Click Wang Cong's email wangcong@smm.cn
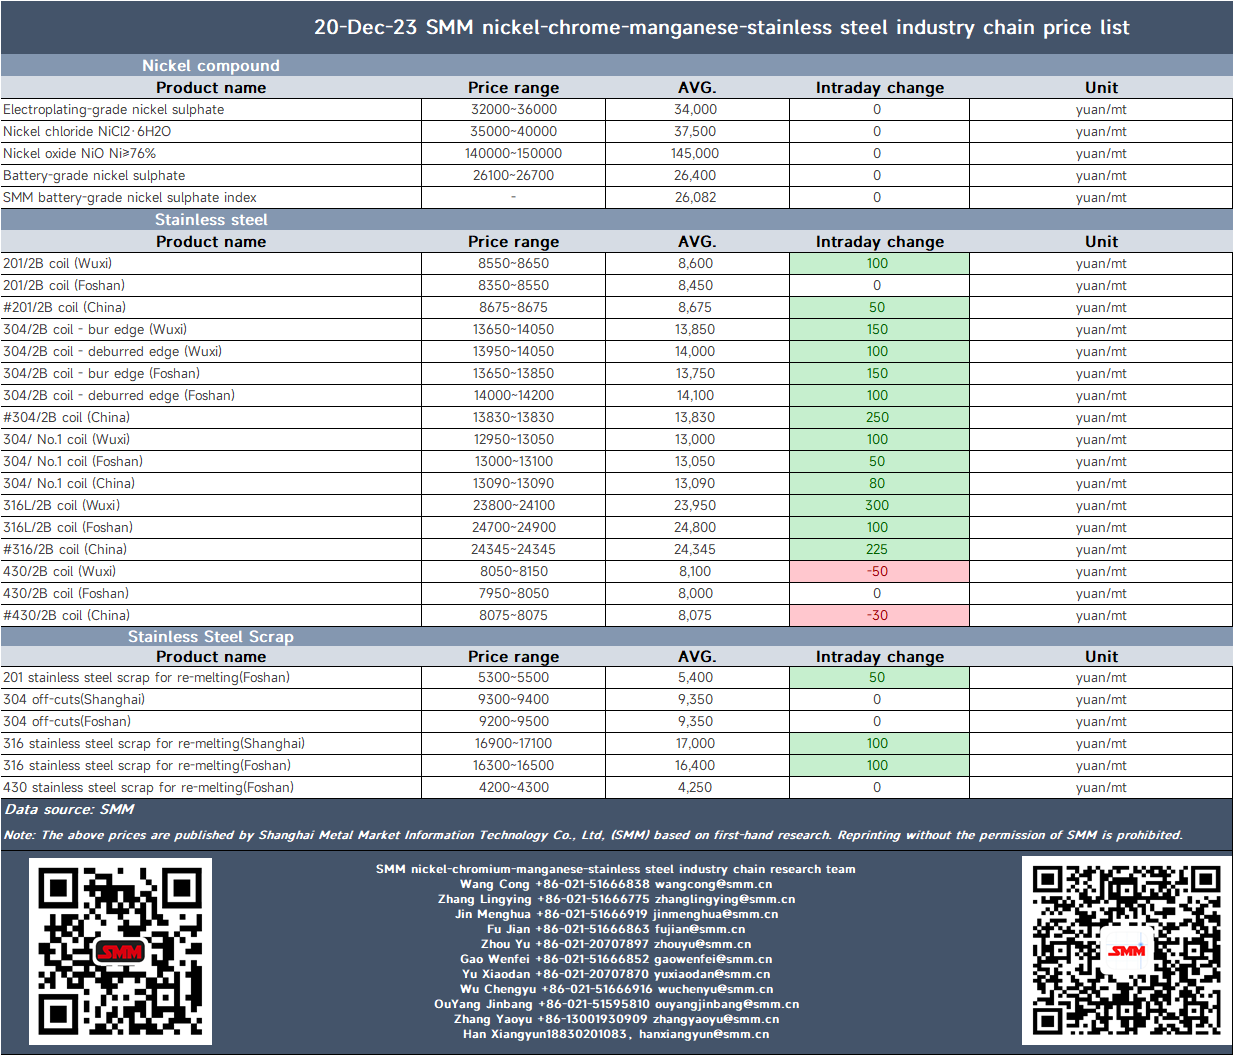 (x=714, y=884)
